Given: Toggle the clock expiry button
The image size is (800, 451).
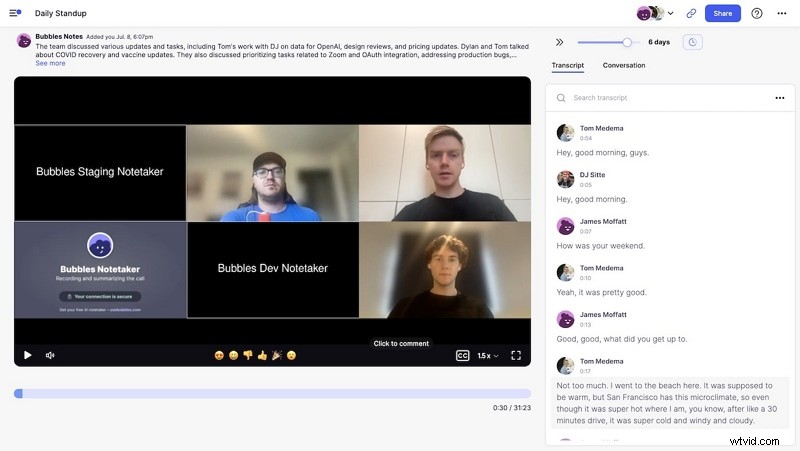Looking at the screenshot, I should pyautogui.click(x=692, y=42).
